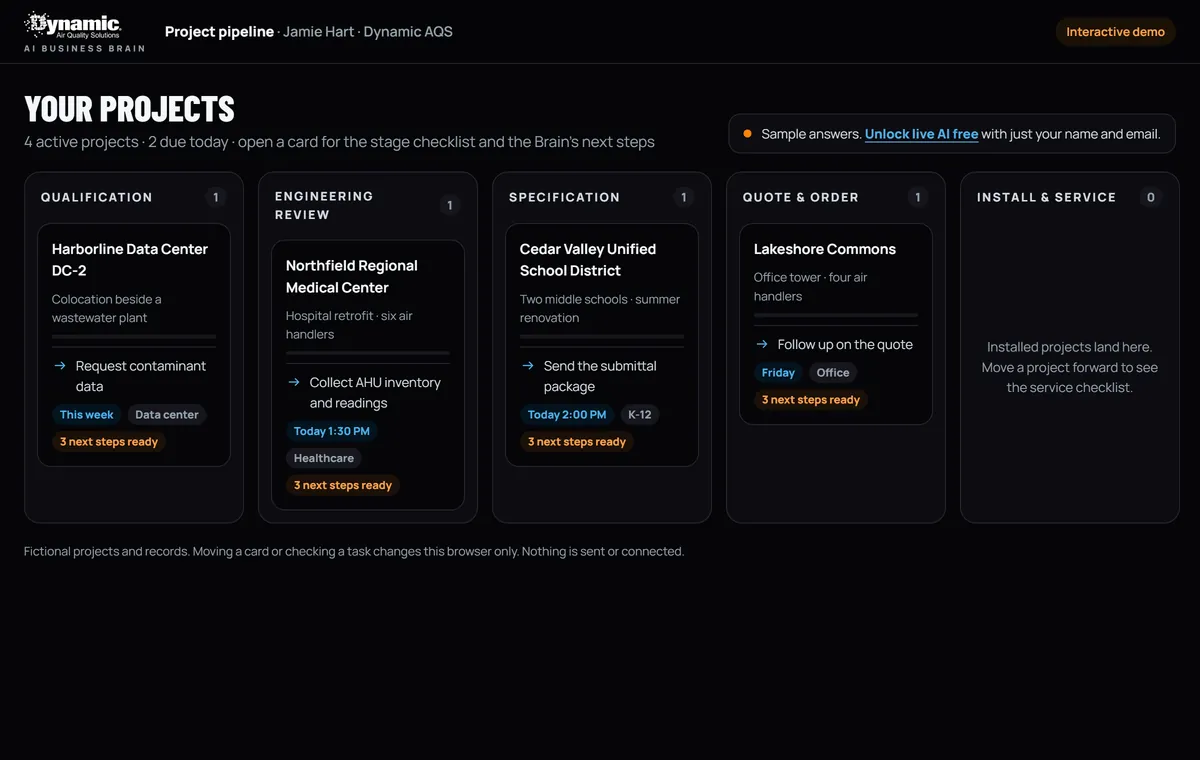Image resolution: width=1200 pixels, height=760 pixels.
Task: Click the Cedar Valley card progress bar
Action: tap(602, 337)
